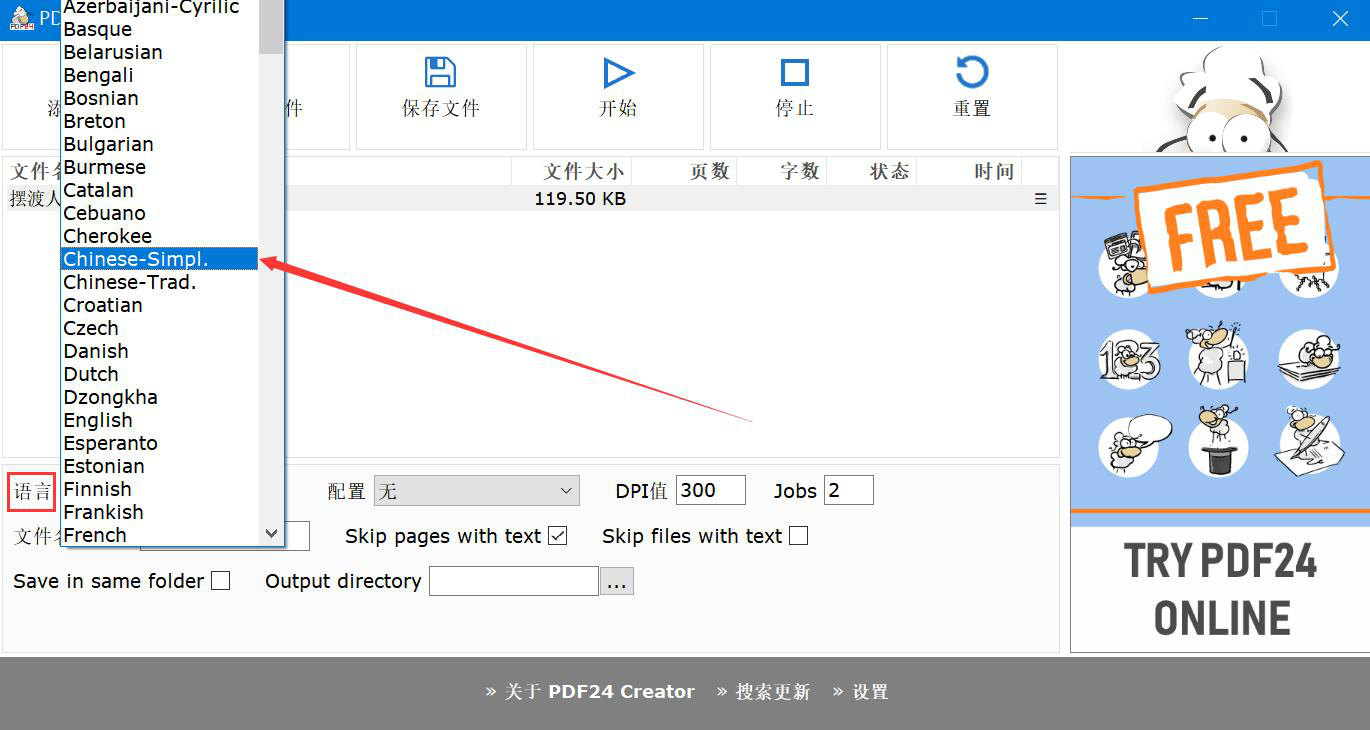1370x730 pixels.
Task: Choose Frankish in the language list
Action: pyautogui.click(x=160, y=512)
